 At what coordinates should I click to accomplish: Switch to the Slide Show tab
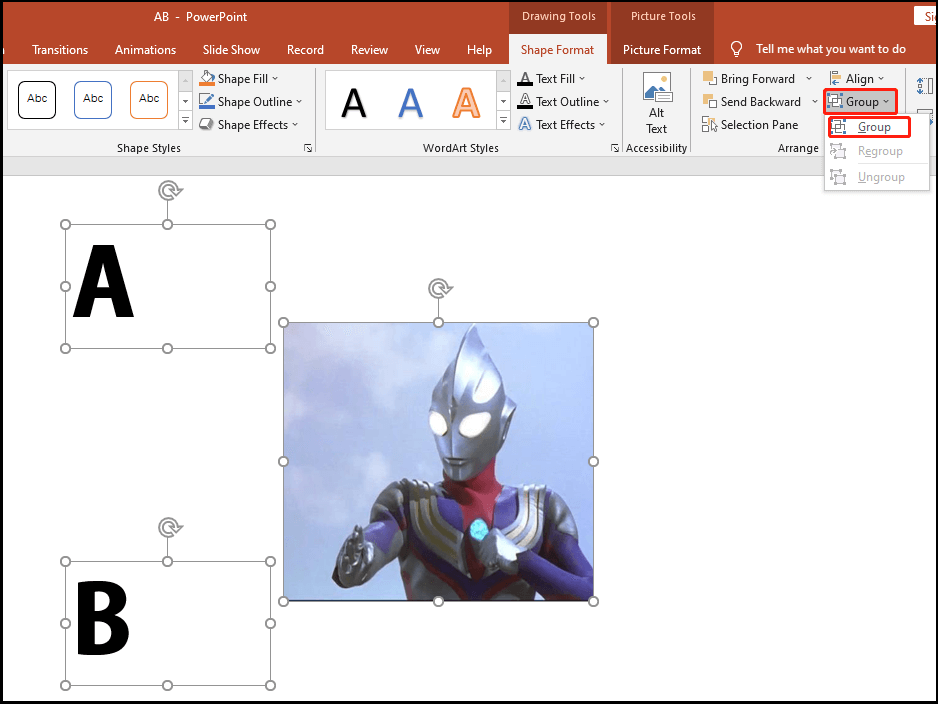tap(231, 50)
